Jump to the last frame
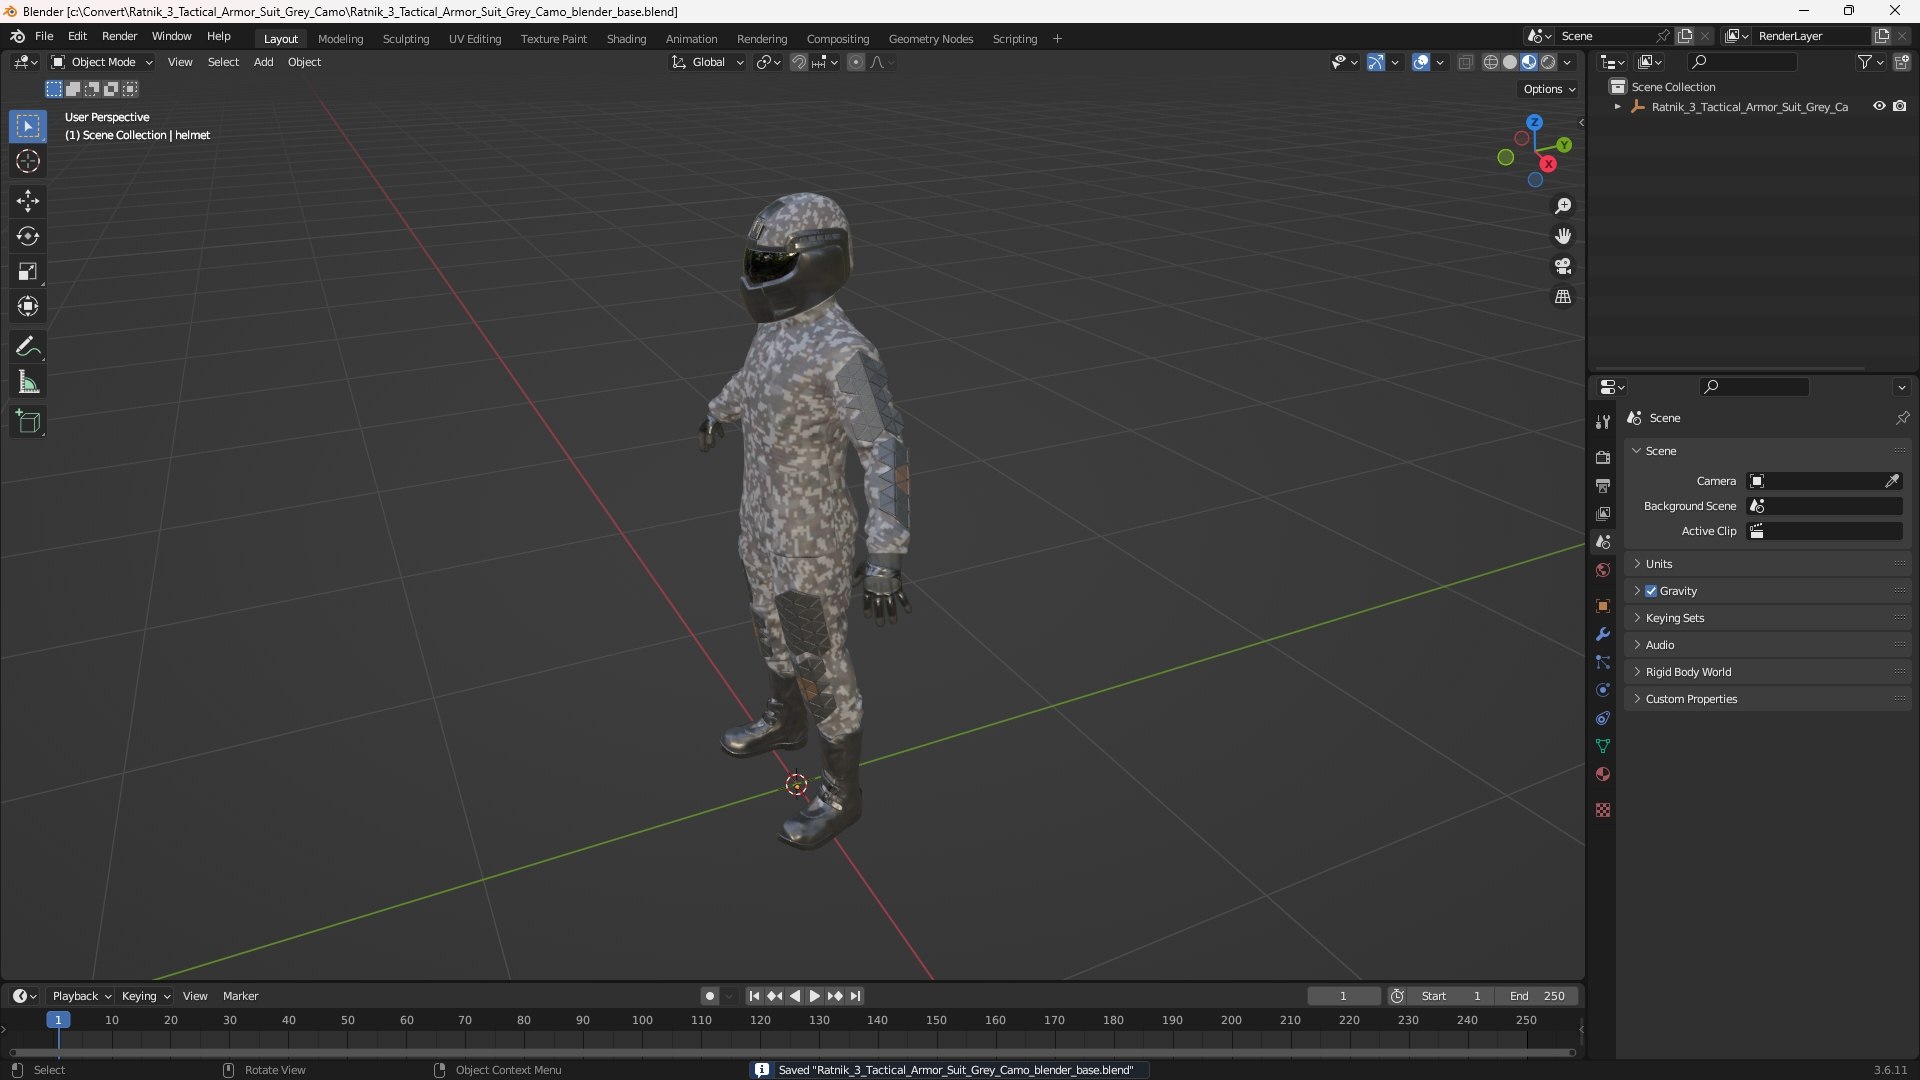 click(x=855, y=996)
